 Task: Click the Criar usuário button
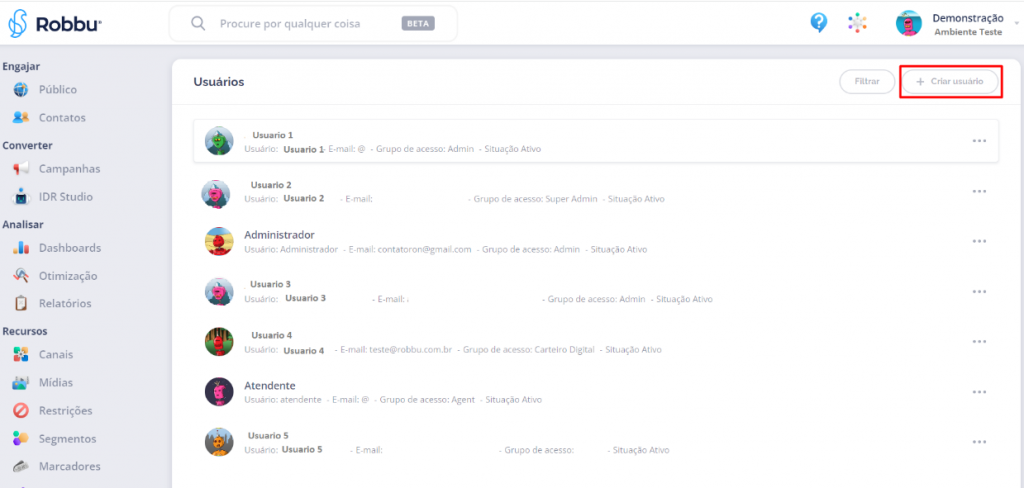tap(950, 81)
